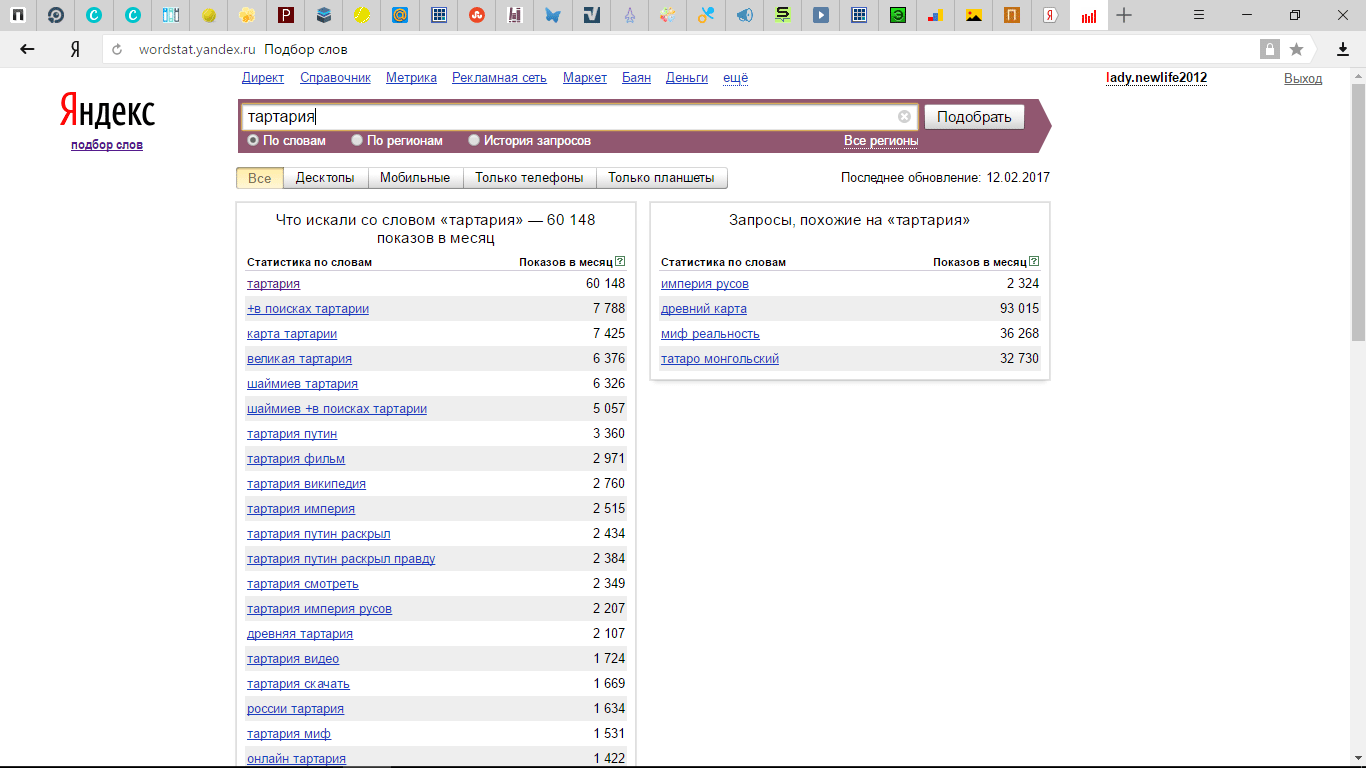The image size is (1366, 768).
Task: Open downloads with the down arrow icon
Action: 1343,49
